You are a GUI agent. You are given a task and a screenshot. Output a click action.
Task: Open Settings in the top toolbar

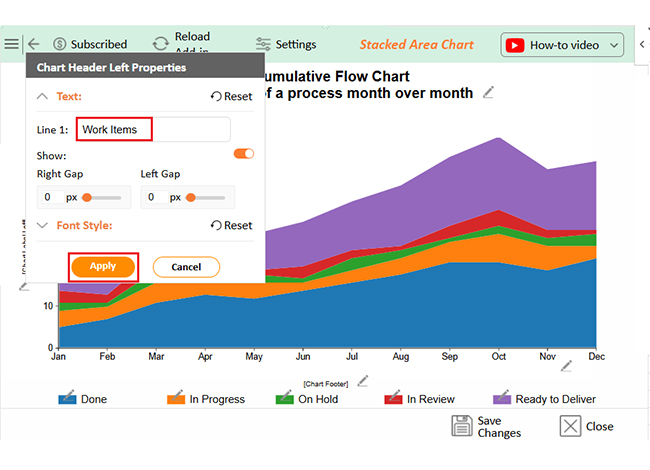[x=286, y=44]
